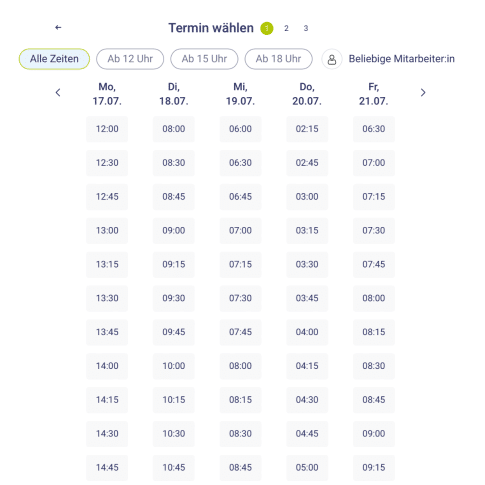
Task: Go to step 2 indicator
Action: point(286,28)
